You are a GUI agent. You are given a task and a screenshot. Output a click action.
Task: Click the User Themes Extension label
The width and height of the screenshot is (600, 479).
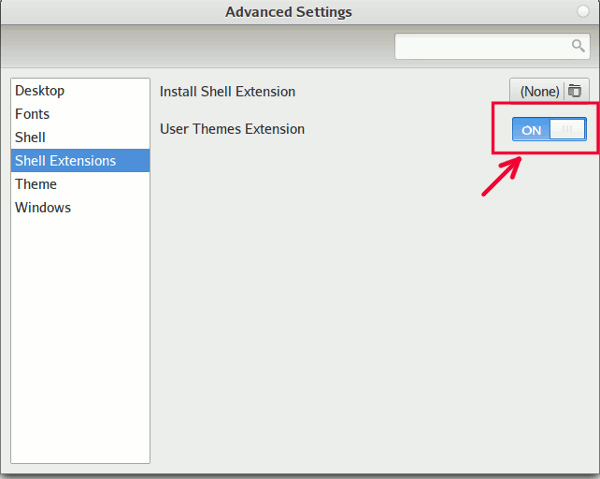[x=232, y=129]
